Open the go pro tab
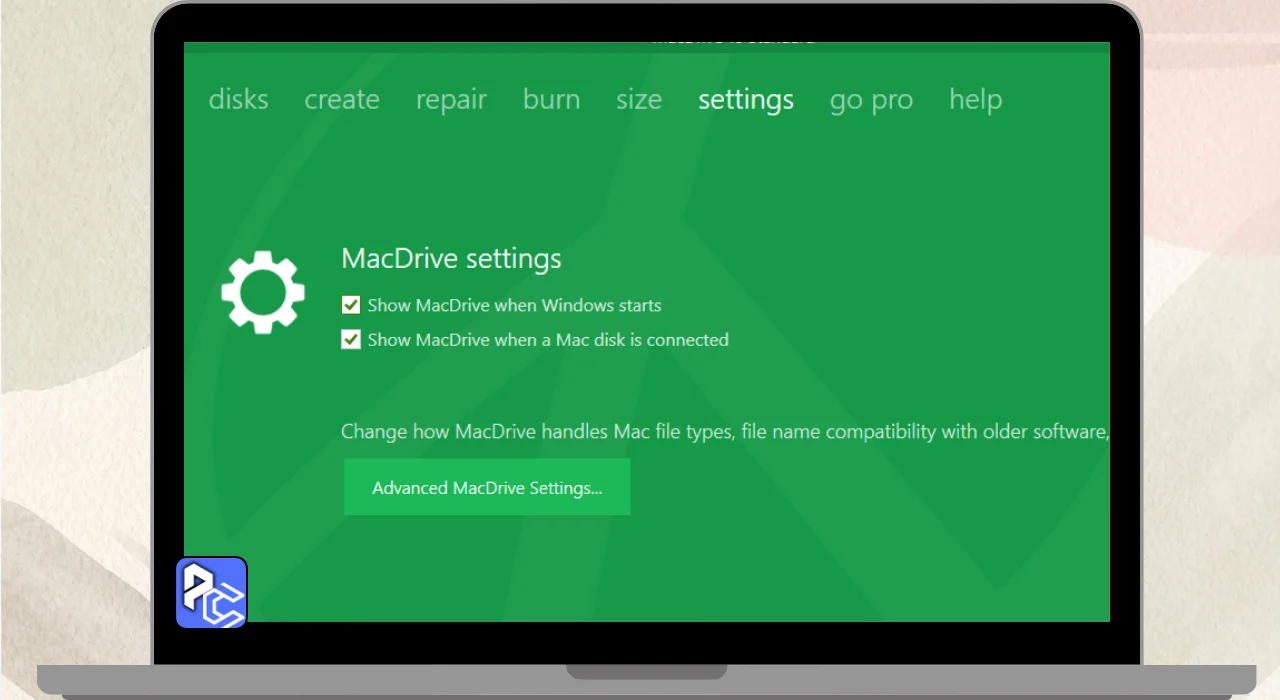Image resolution: width=1280 pixels, height=700 pixels. tap(871, 101)
